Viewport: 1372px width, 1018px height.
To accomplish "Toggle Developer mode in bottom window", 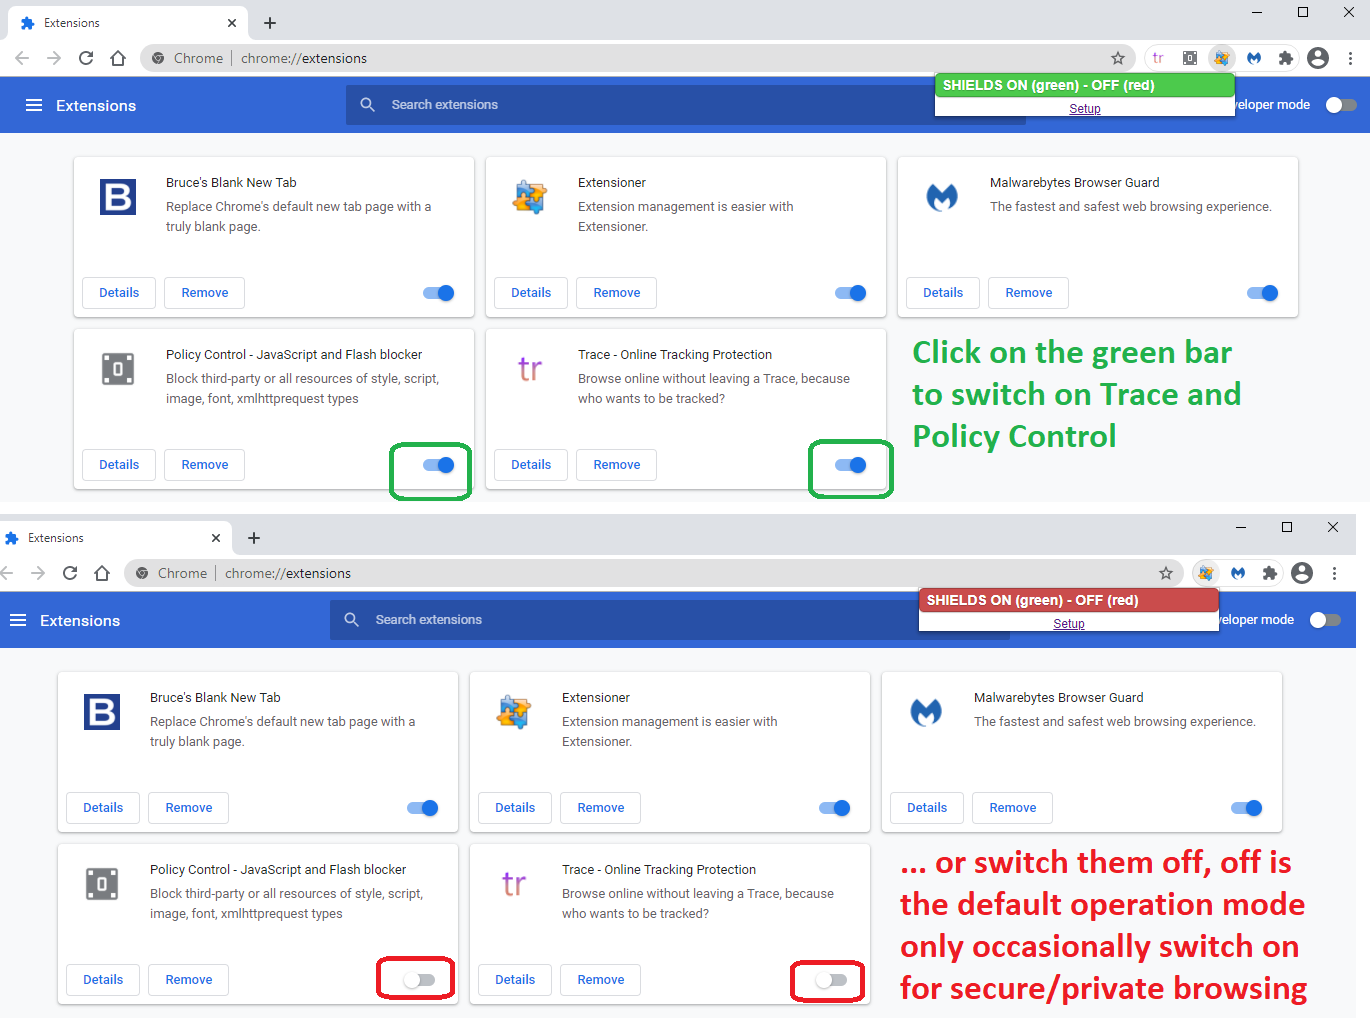I will coord(1325,620).
